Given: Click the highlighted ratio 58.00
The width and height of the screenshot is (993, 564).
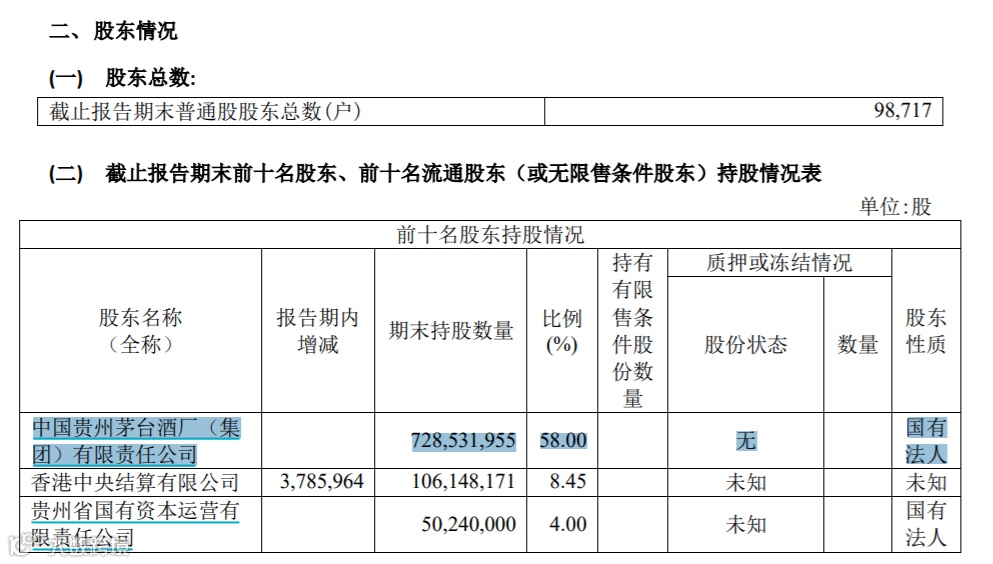Looking at the screenshot, I should [563, 441].
